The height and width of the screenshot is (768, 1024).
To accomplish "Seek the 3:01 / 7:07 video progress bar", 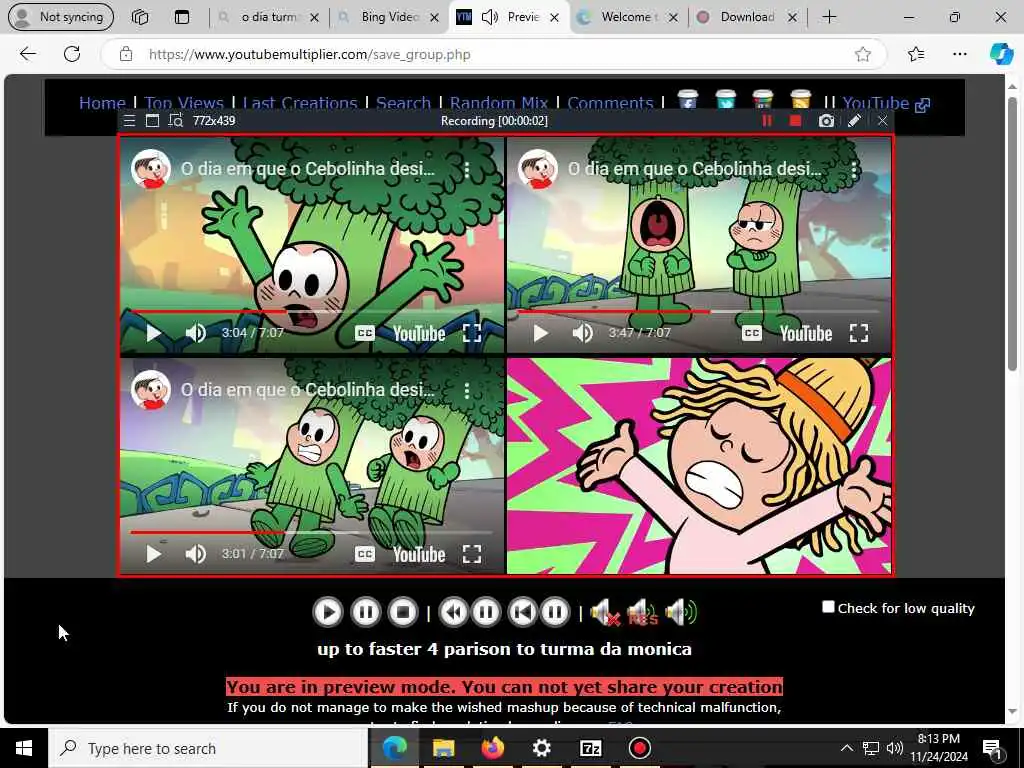I will 312,532.
